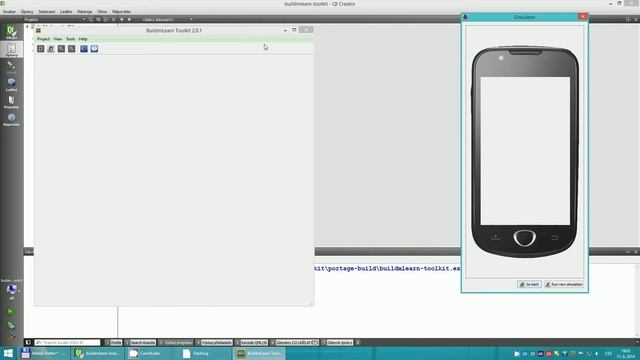Open the Úpravy menu in Qt Creator
Screen dimensions: 640x360
pos(27,11)
